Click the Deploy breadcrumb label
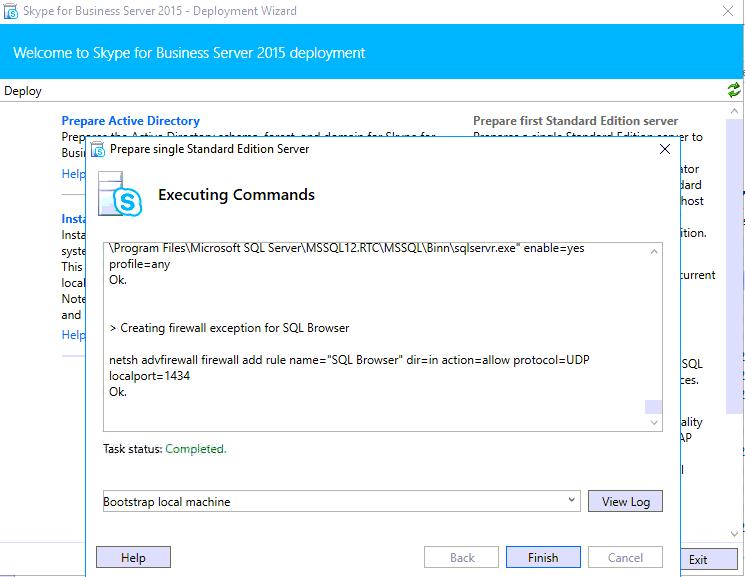This screenshot has height=577, width=745. [x=23, y=91]
